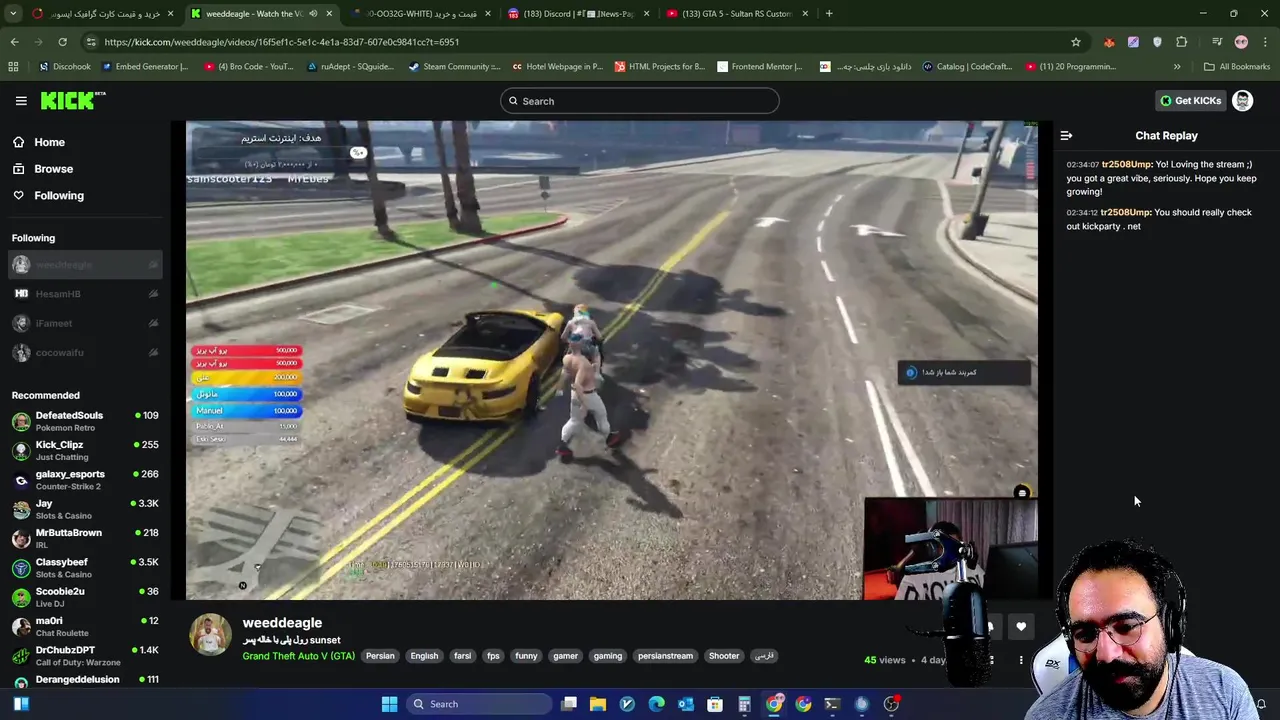This screenshot has height=720, width=1280.
Task: Select the gaming tag
Action: pos(607,656)
